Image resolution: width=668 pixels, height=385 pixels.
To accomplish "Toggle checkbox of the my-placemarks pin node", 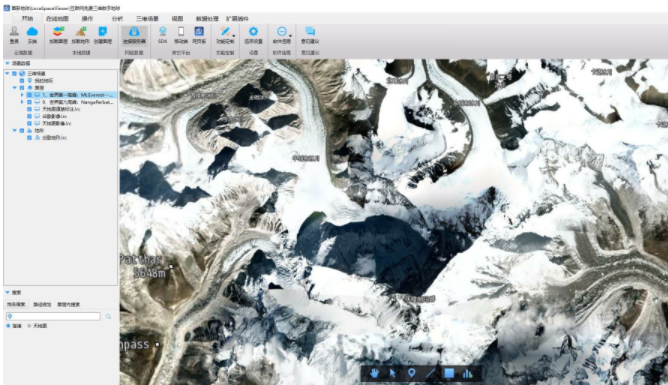I will pos(22,80).
